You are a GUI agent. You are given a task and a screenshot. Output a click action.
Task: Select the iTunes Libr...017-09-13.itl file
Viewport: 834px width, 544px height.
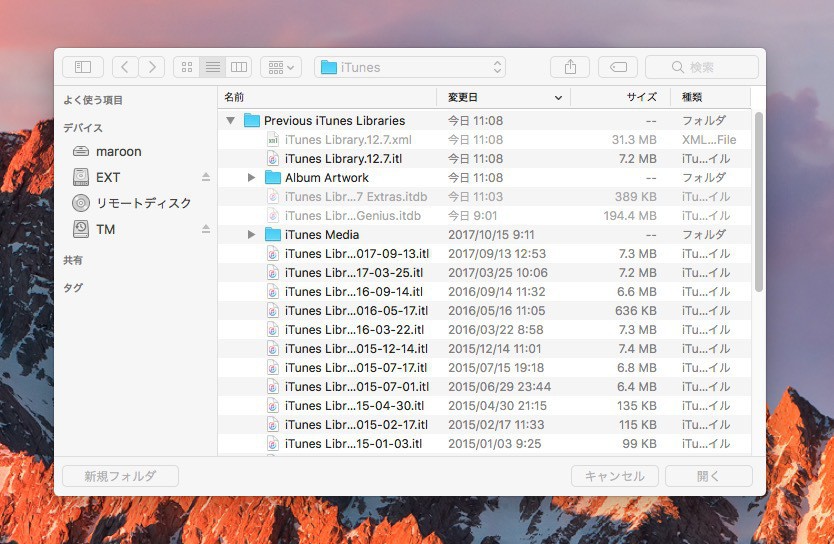pyautogui.click(x=485, y=254)
